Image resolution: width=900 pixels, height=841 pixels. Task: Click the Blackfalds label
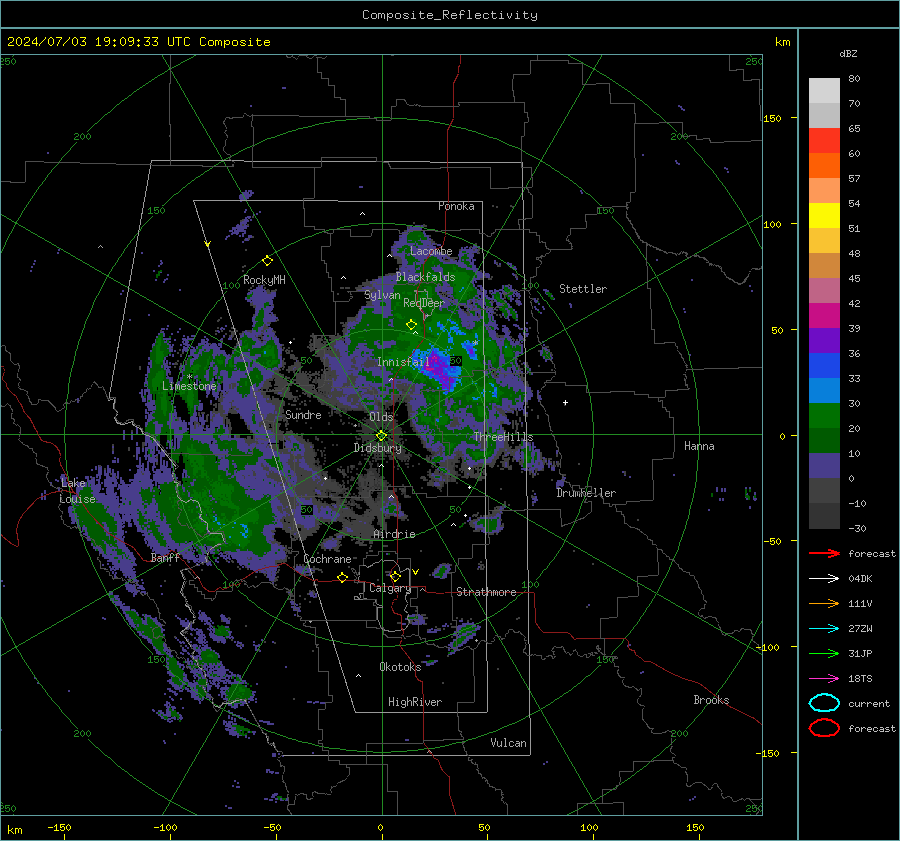point(425,277)
